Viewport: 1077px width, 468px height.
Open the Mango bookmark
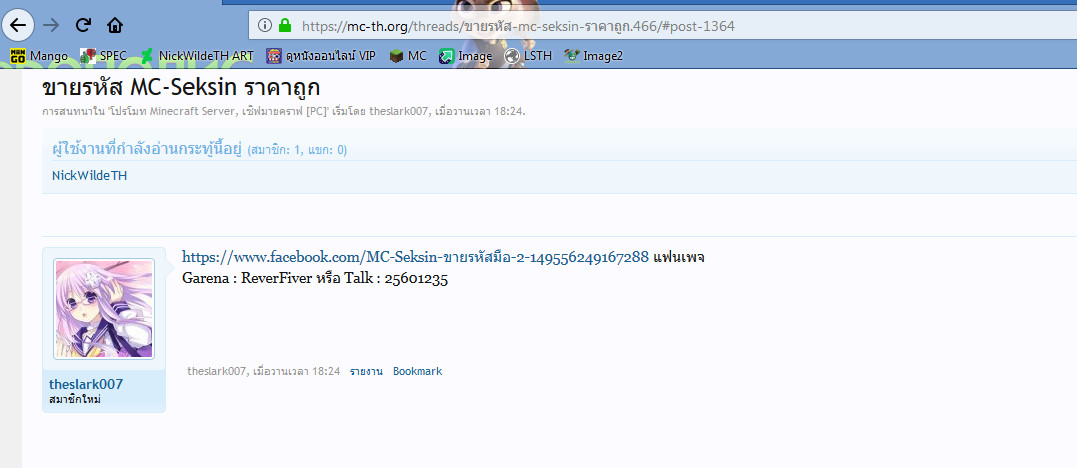click(x=39, y=56)
